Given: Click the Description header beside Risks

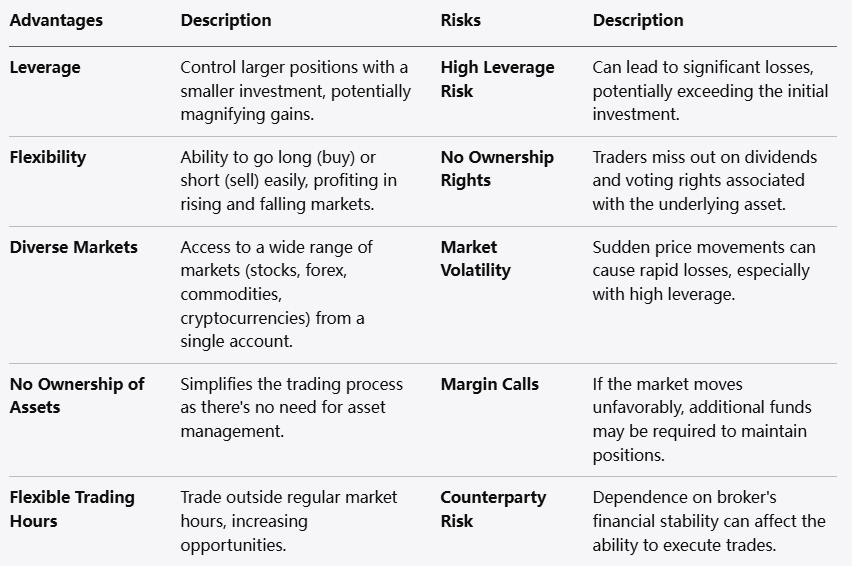Looking at the screenshot, I should click(x=638, y=20).
